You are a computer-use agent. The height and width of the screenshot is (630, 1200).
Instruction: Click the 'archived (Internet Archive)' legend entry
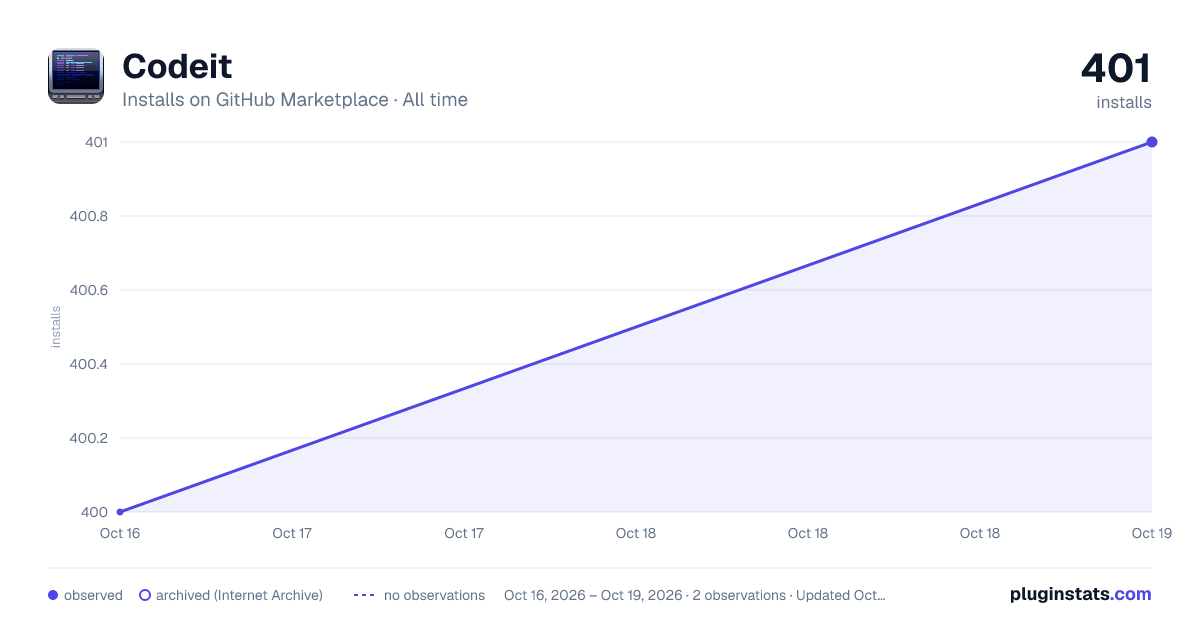[231, 595]
